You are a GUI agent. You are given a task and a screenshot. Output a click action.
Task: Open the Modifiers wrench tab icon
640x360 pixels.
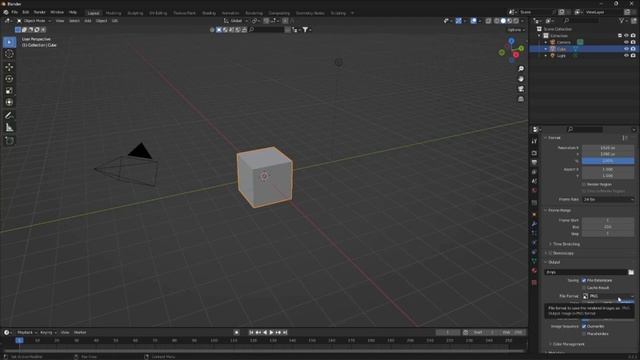534,224
